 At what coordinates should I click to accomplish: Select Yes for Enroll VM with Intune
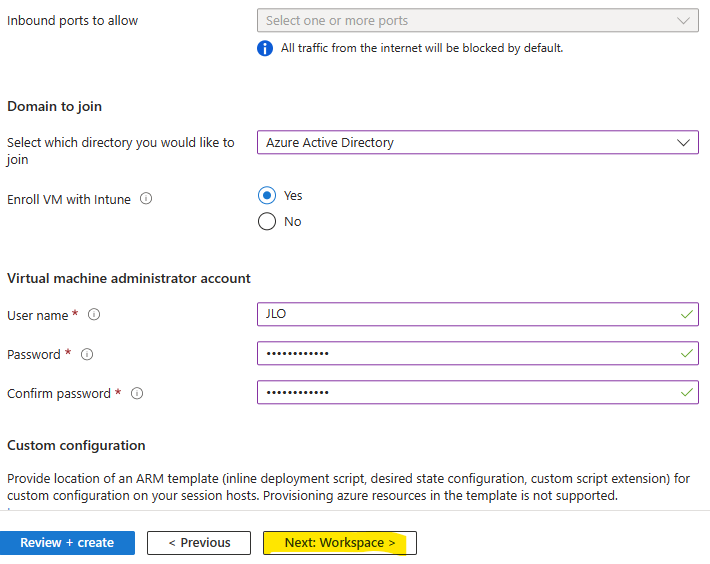pyautogui.click(x=267, y=196)
